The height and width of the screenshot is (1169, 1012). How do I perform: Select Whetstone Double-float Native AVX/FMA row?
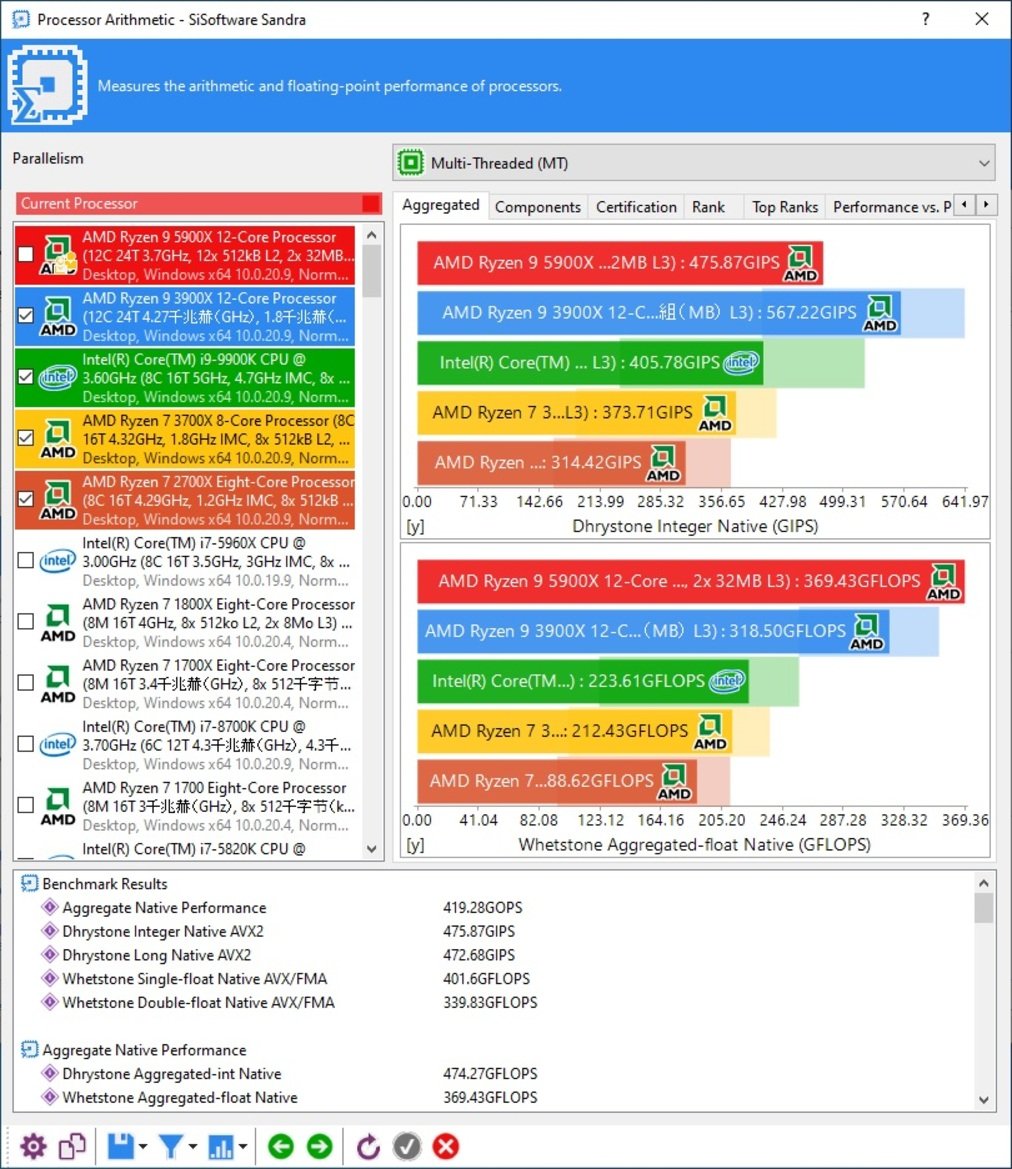coord(289,1002)
